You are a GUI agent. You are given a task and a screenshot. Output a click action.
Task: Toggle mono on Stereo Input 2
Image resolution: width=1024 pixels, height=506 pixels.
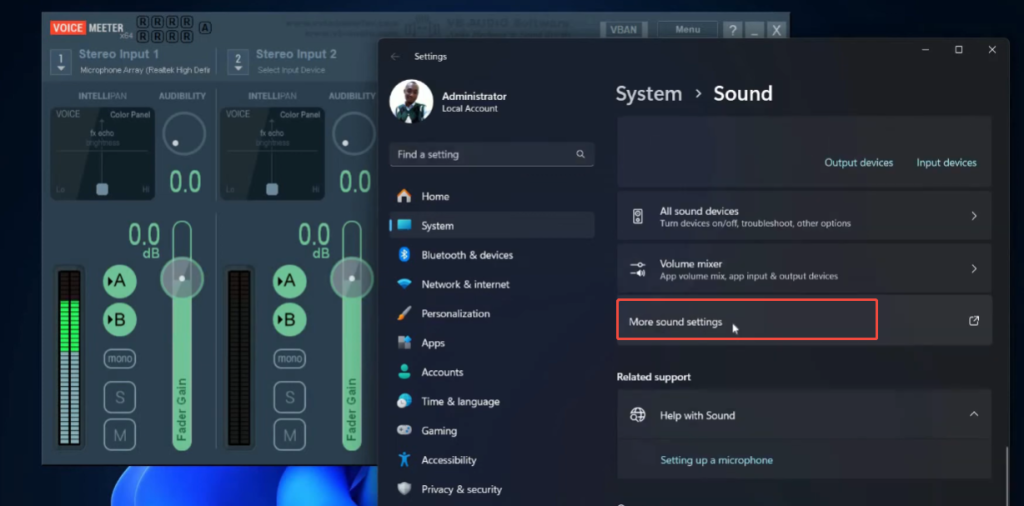pyautogui.click(x=289, y=358)
